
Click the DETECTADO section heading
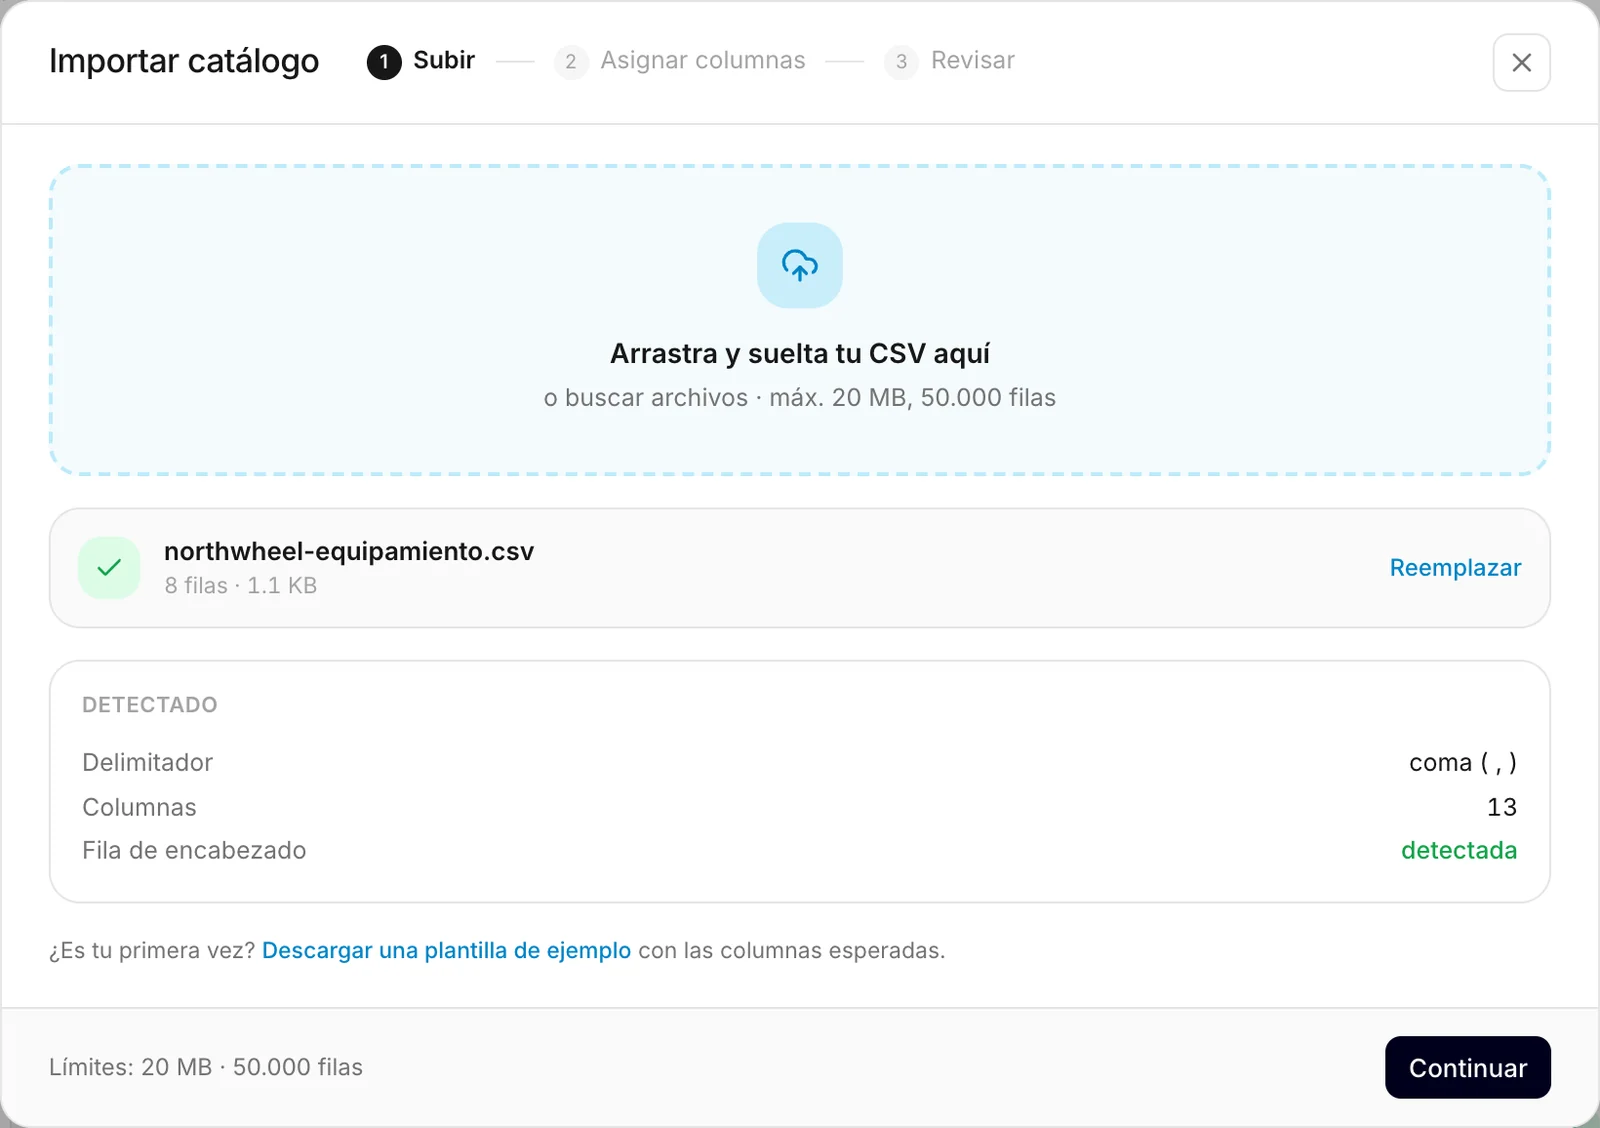tap(150, 705)
